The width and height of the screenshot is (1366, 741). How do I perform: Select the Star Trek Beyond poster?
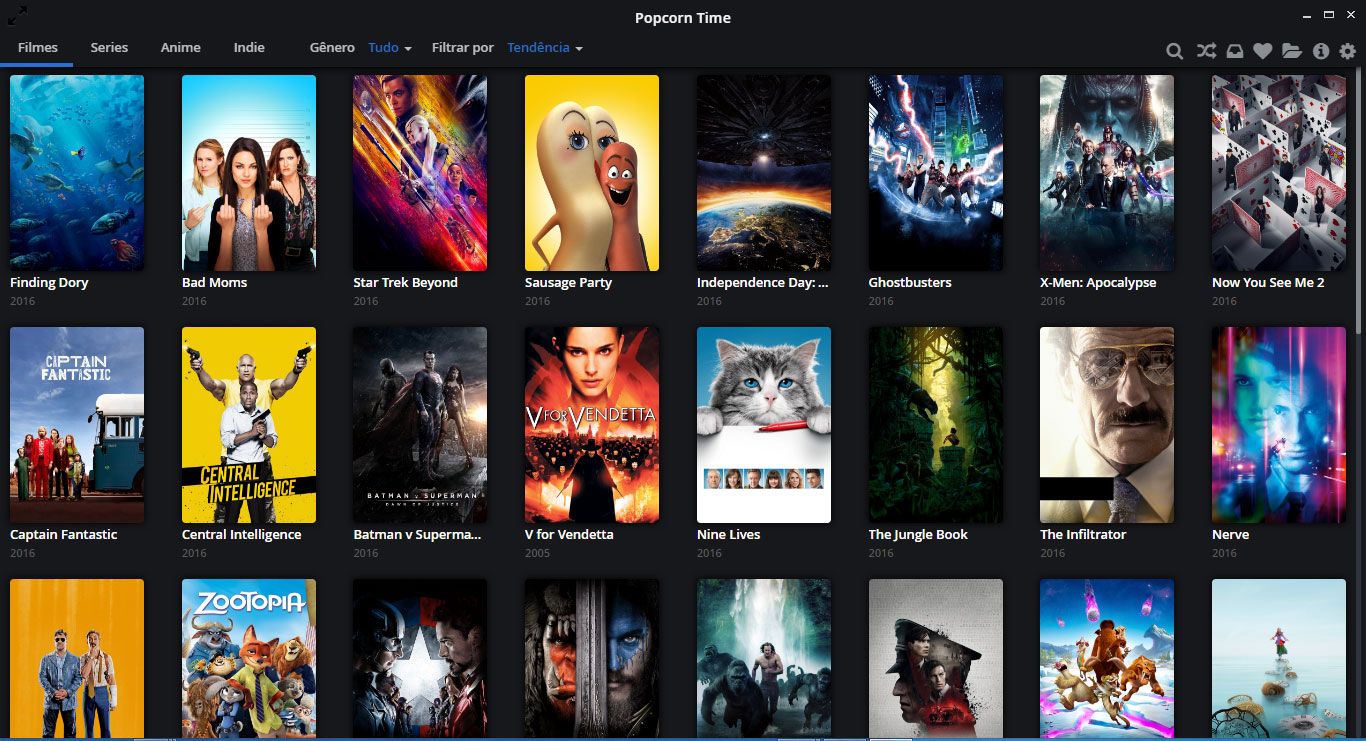[x=420, y=173]
